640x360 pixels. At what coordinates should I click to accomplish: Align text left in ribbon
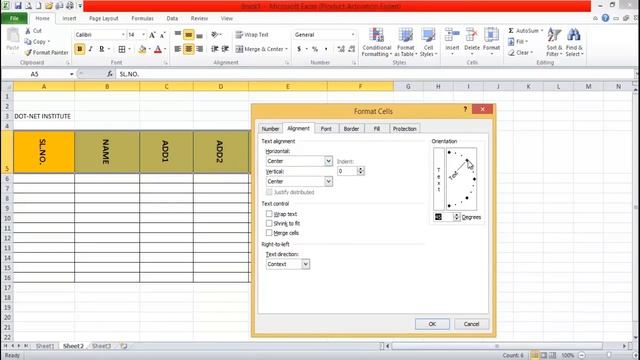coord(178,49)
